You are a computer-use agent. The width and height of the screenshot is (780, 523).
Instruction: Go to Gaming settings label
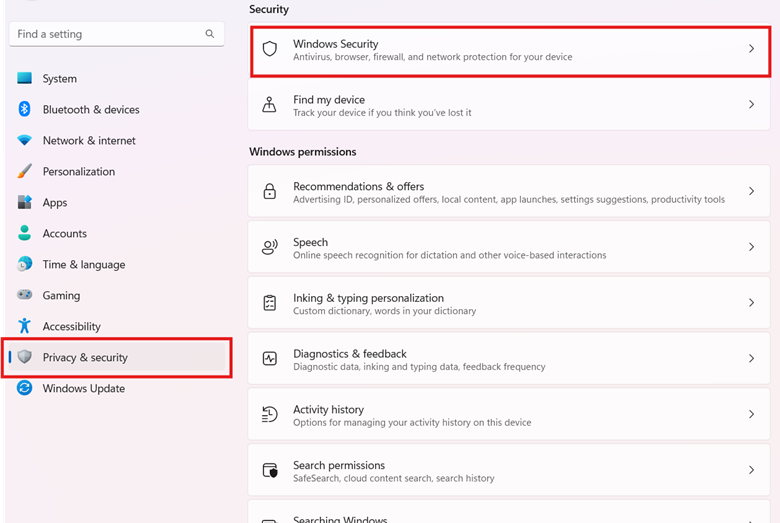coord(61,296)
